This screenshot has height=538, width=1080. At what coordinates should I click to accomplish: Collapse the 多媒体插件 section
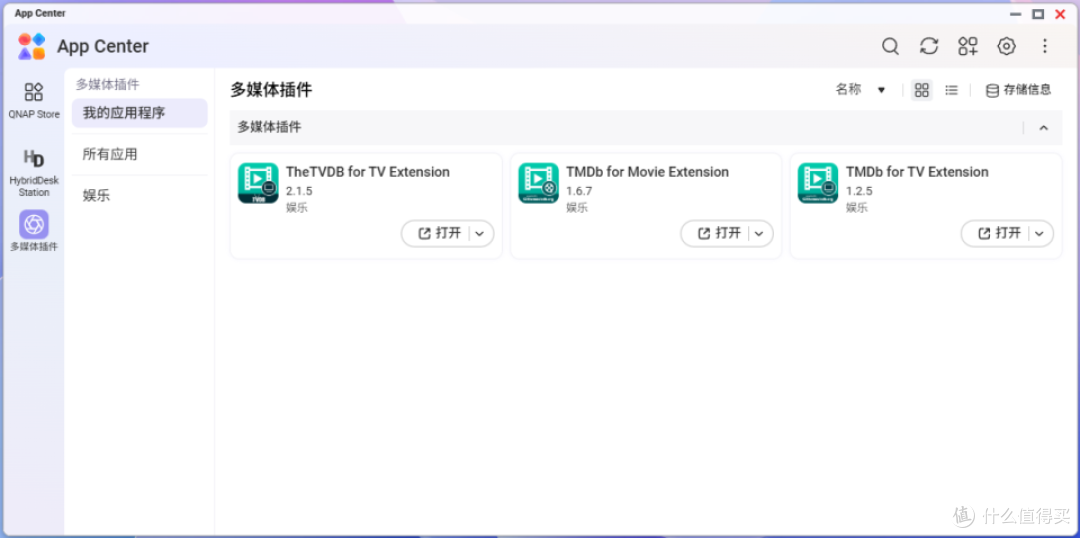coord(1043,127)
